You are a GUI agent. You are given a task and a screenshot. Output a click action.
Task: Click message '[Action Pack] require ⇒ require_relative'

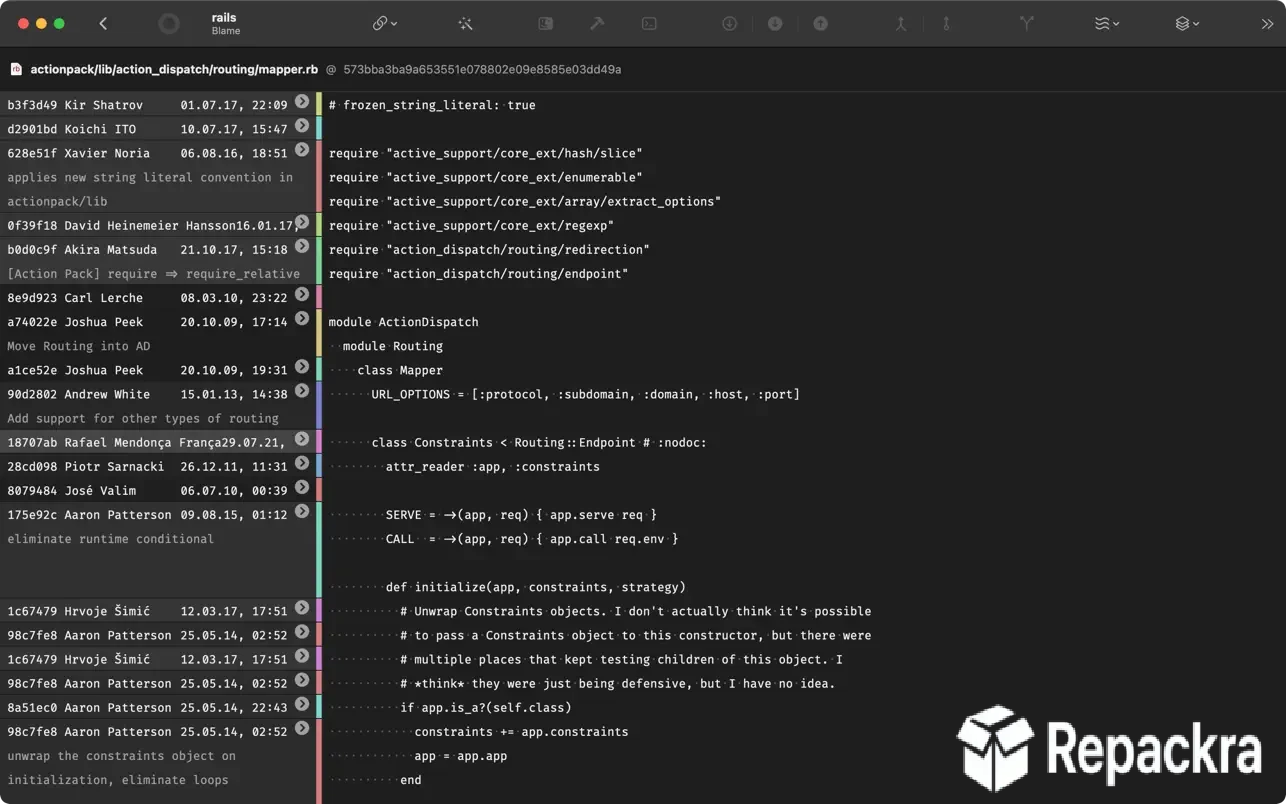153,274
